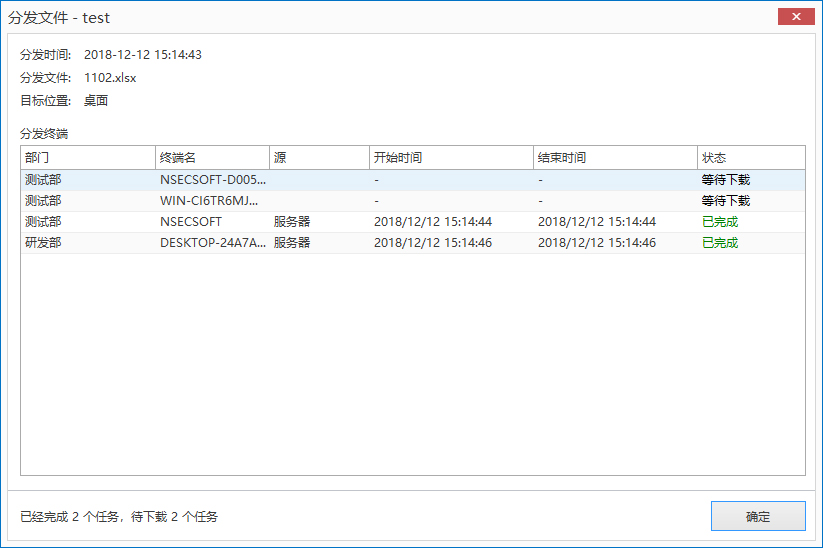The width and height of the screenshot is (823, 548).
Task: Click the 源 column header
Action: tap(319, 158)
